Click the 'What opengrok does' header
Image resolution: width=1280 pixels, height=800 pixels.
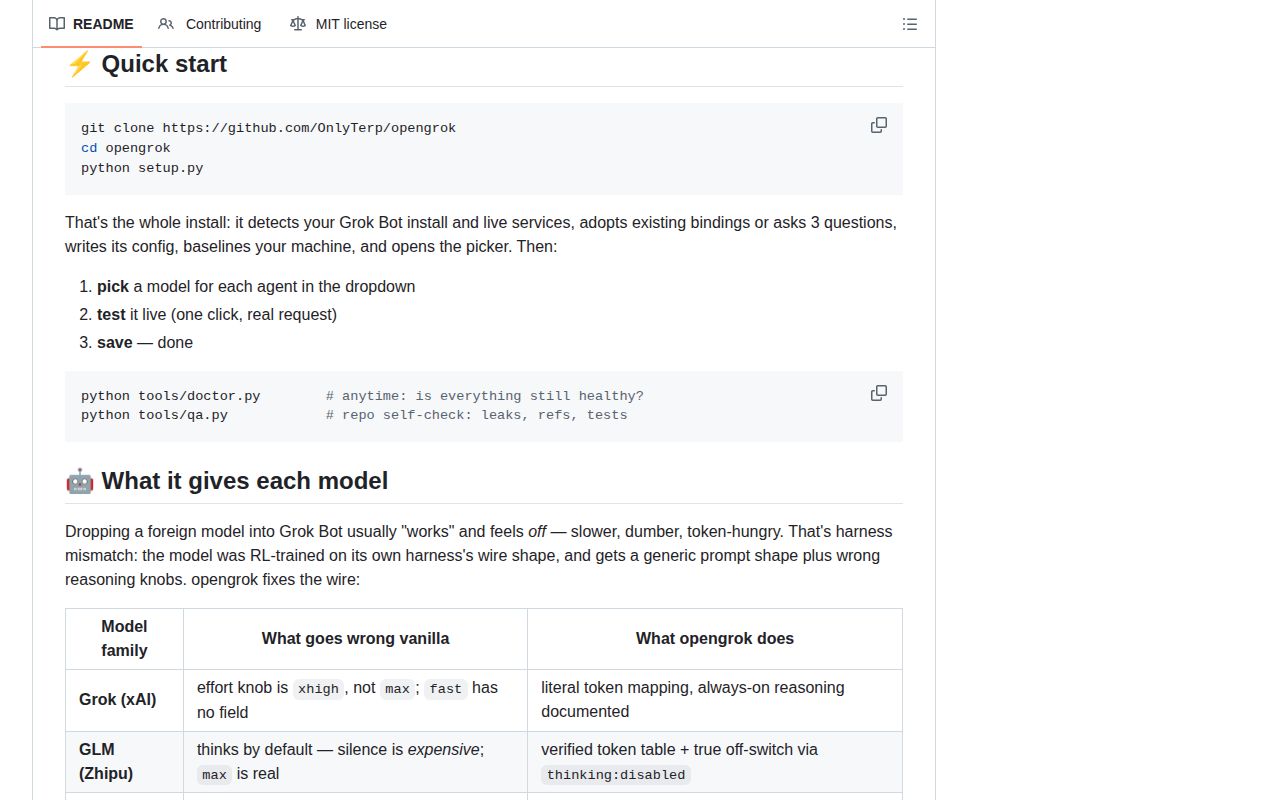pyautogui.click(x=715, y=638)
